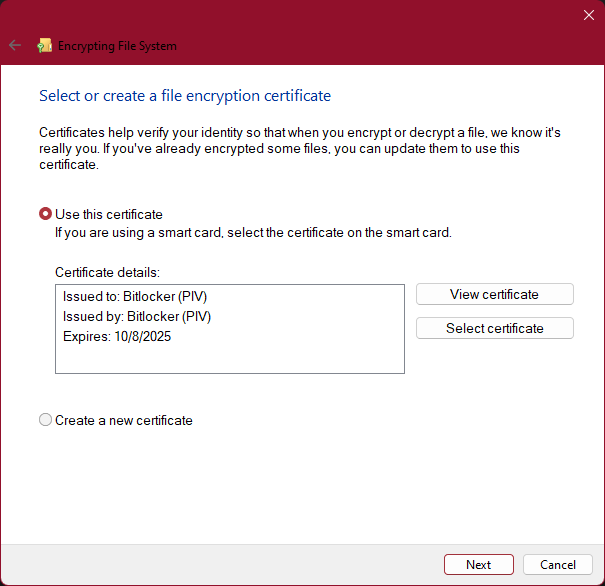This screenshot has height=586, width=605.
Task: Proceed with the Next button
Action: [x=478, y=564]
